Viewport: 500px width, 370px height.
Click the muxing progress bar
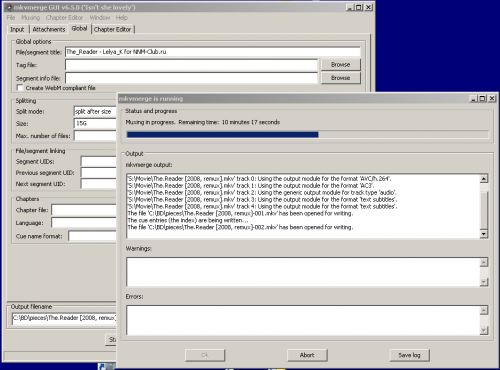[x=307, y=135]
